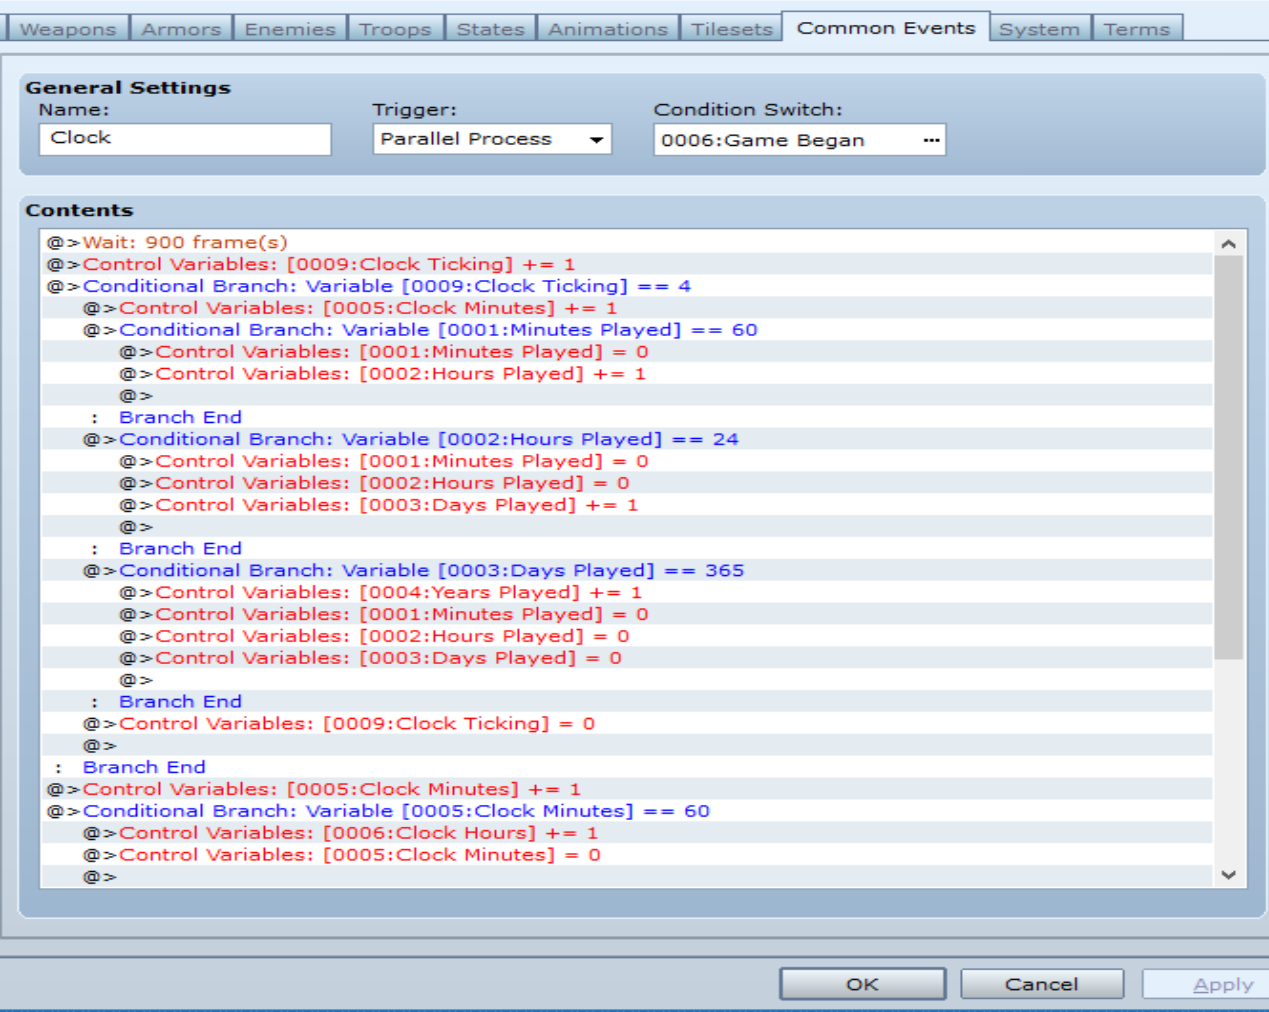Screen dimensions: 1269x1012
Task: Click the scrollbar up arrow in Contents
Action: [x=1229, y=243]
